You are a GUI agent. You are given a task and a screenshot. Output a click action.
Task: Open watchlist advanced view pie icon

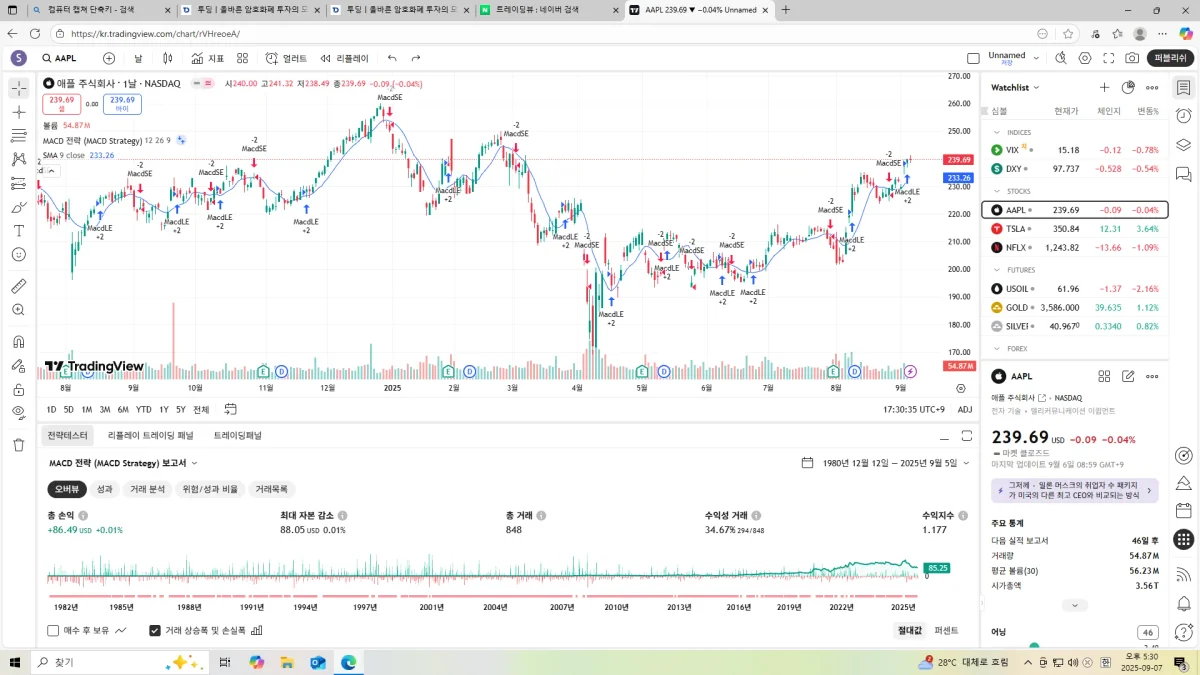(x=1129, y=88)
